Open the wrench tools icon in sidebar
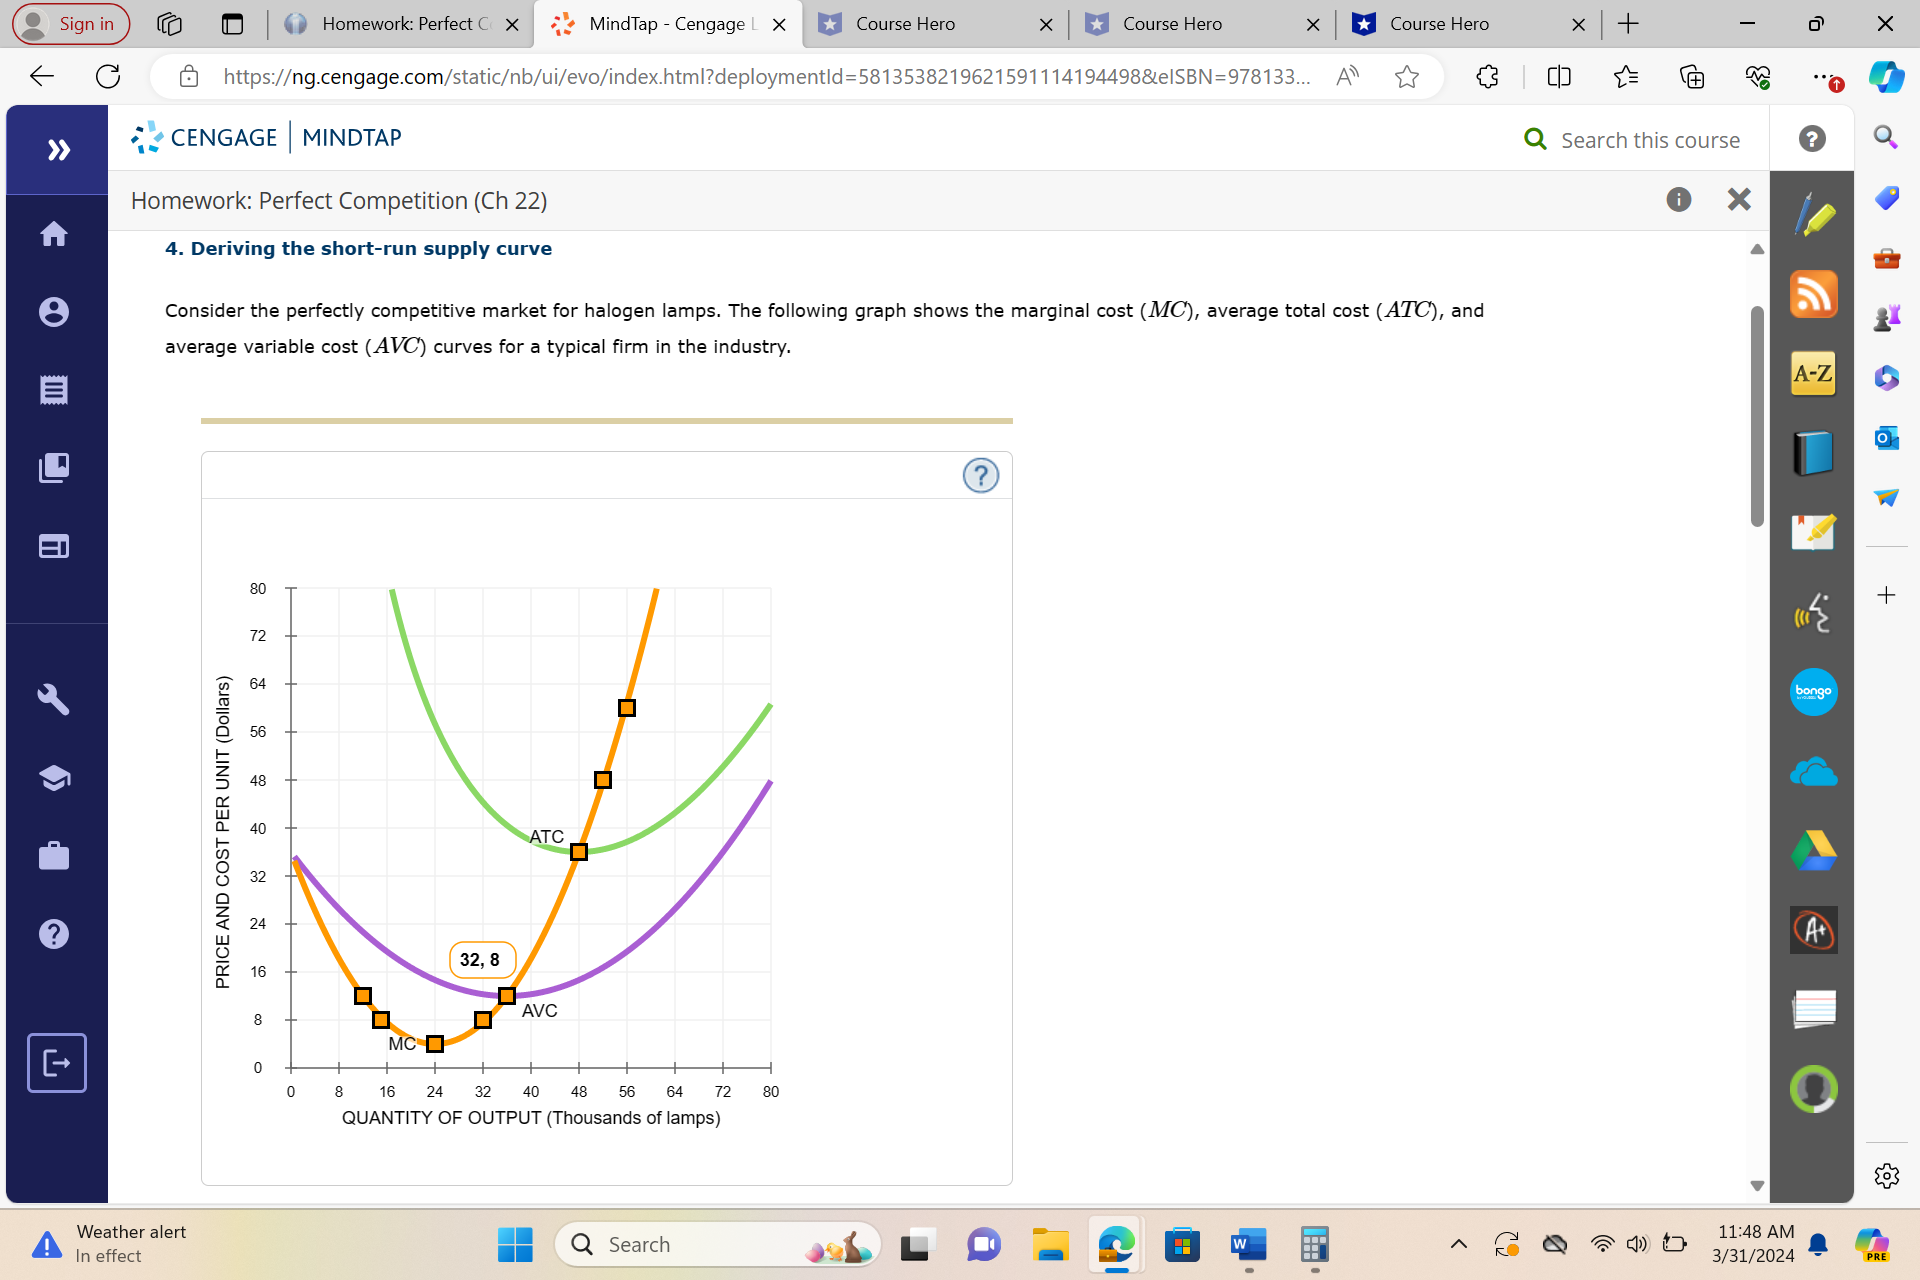The width and height of the screenshot is (1920, 1280). point(54,699)
